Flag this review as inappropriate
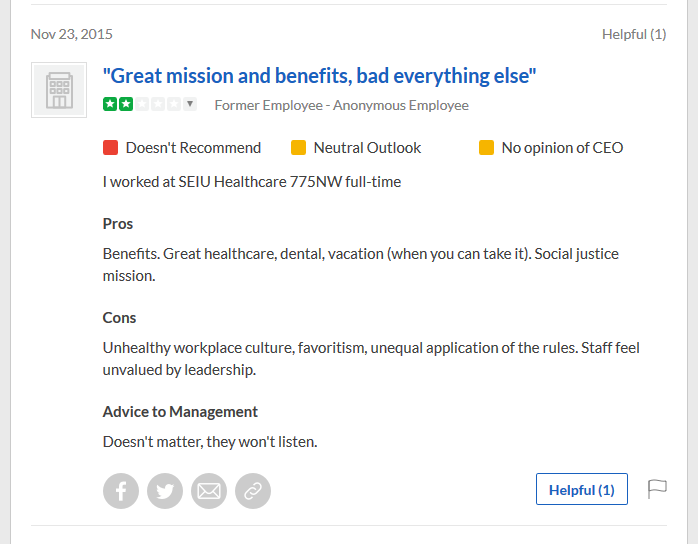Screen dimensions: 698x544 657,489
